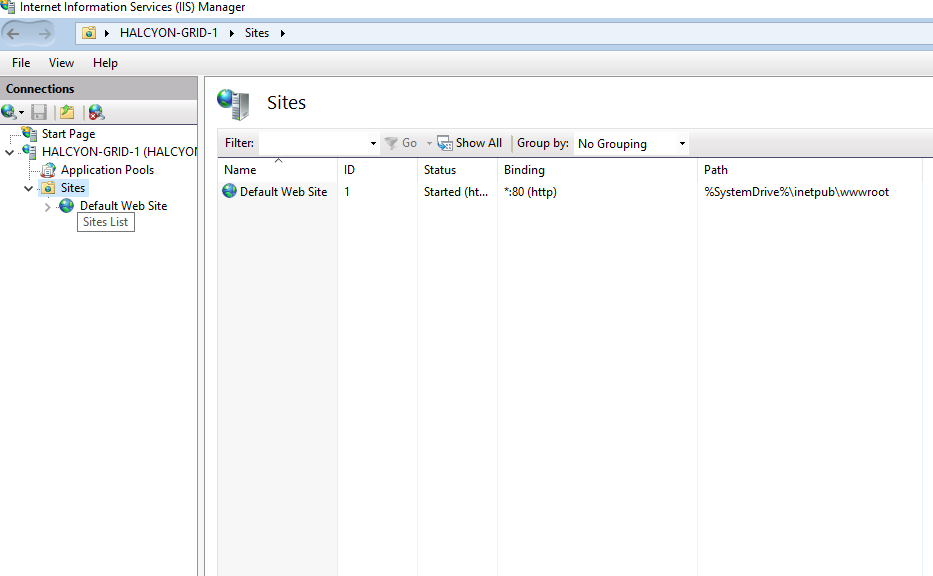Click the HALCYON-GRID-1 server icon in tree
The width and height of the screenshot is (933, 576).
pos(29,151)
